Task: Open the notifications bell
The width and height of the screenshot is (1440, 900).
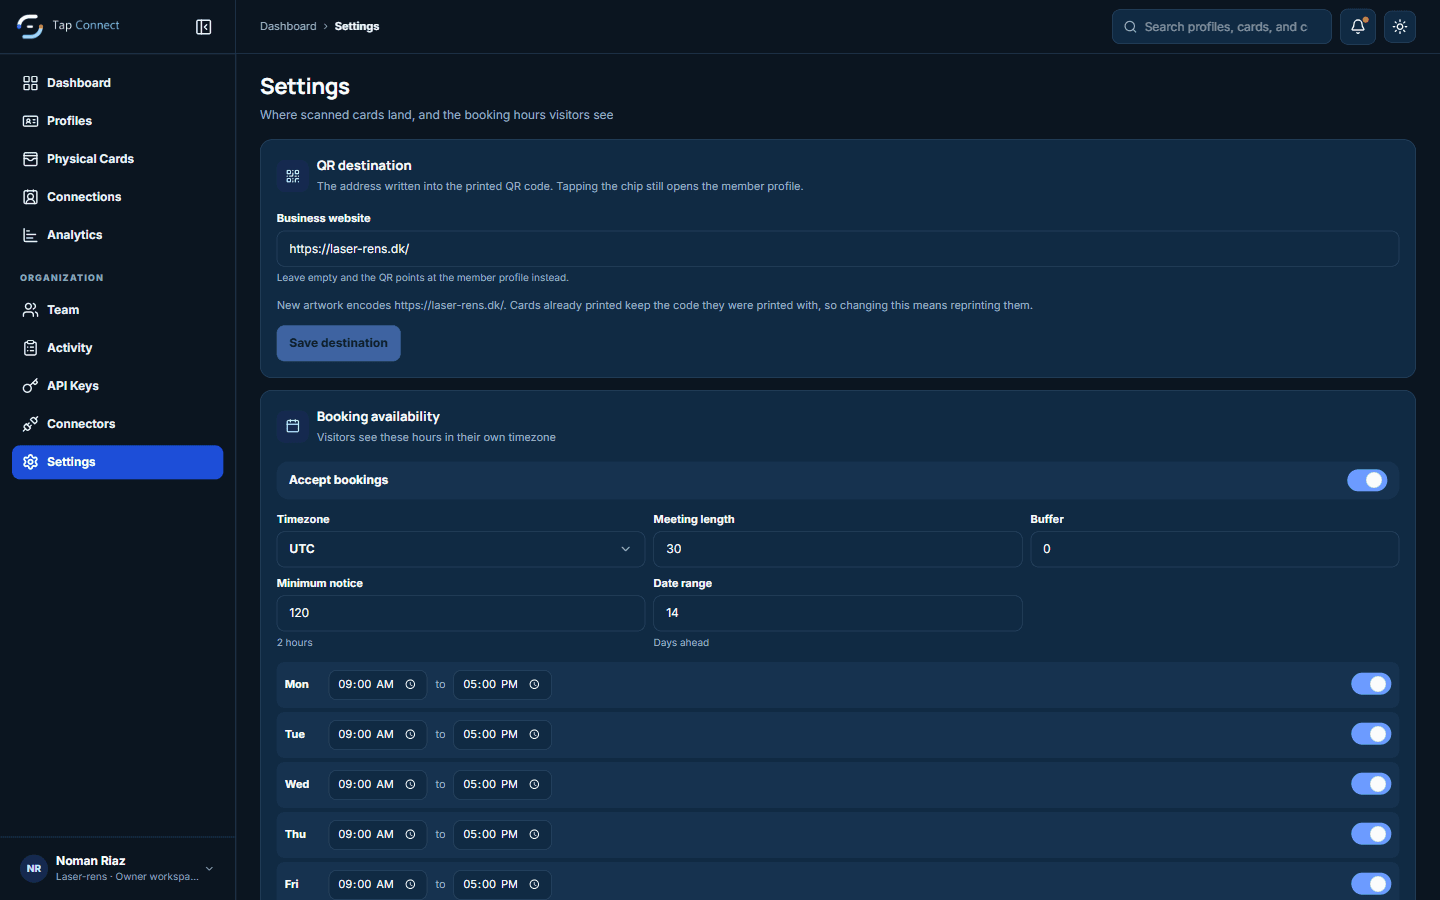Action: pyautogui.click(x=1358, y=27)
